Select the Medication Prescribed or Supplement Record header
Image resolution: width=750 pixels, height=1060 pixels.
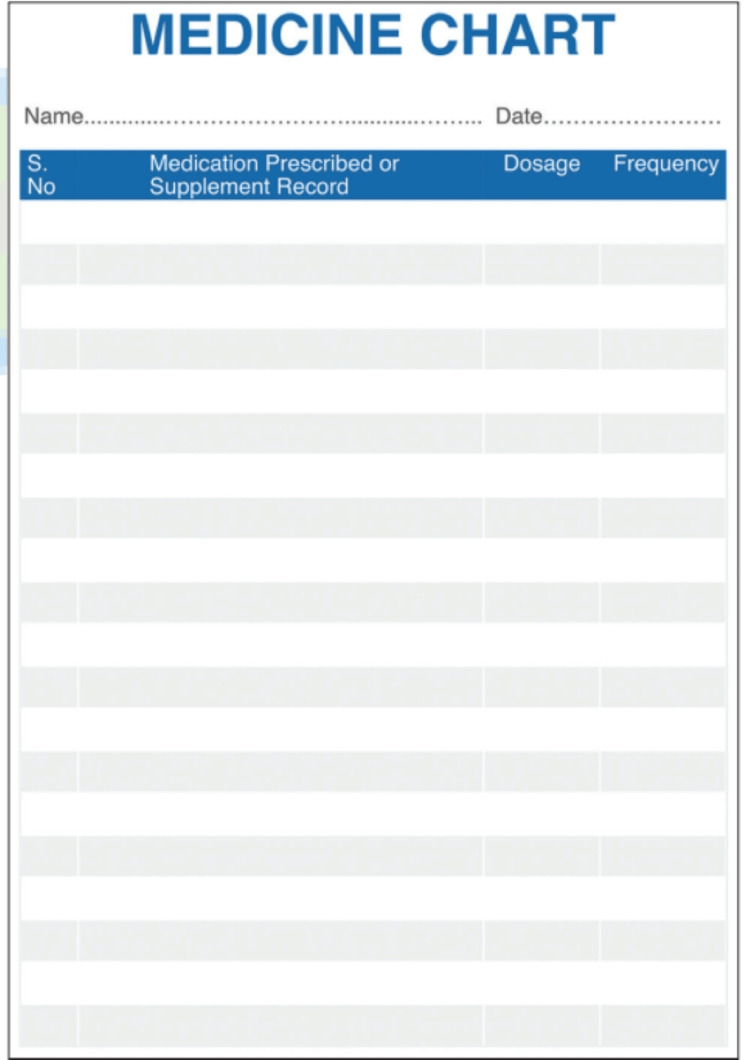pyautogui.click(x=274, y=175)
